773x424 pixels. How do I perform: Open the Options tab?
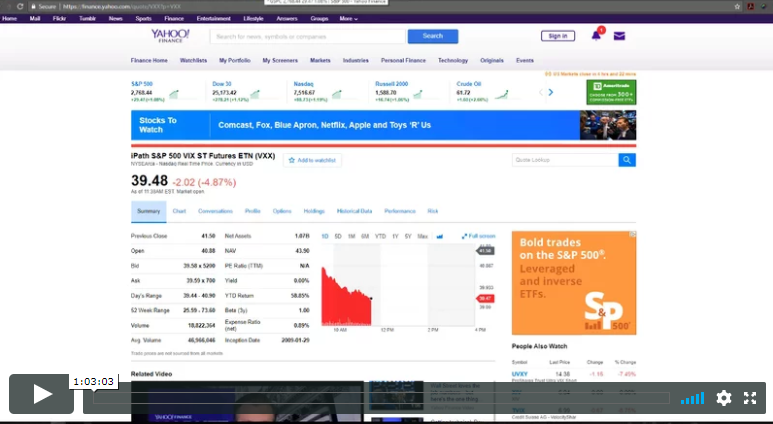(x=282, y=211)
